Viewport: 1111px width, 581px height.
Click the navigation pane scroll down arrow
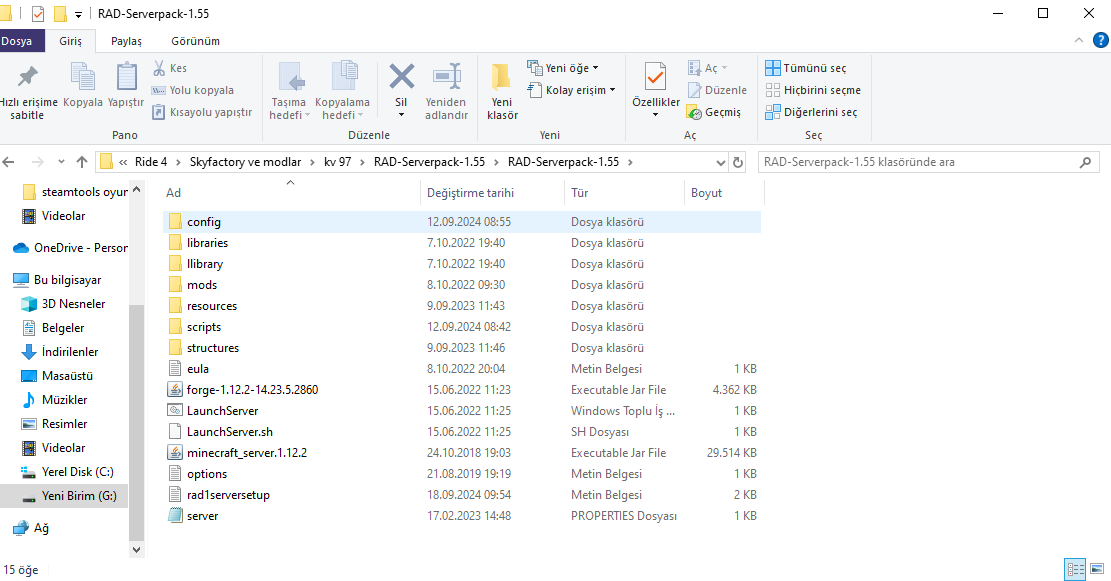coord(136,549)
